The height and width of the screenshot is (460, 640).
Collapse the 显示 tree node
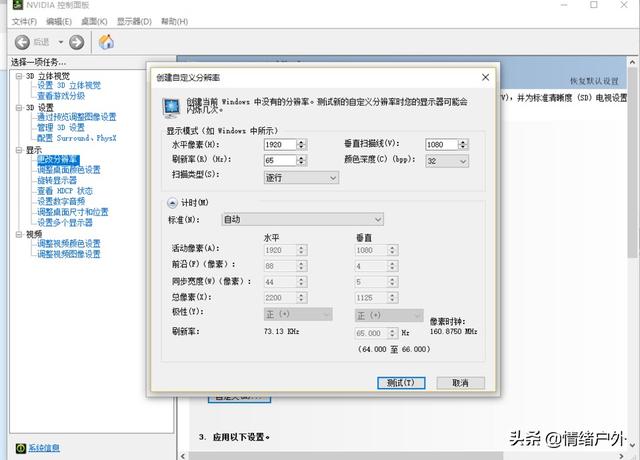tap(19, 150)
